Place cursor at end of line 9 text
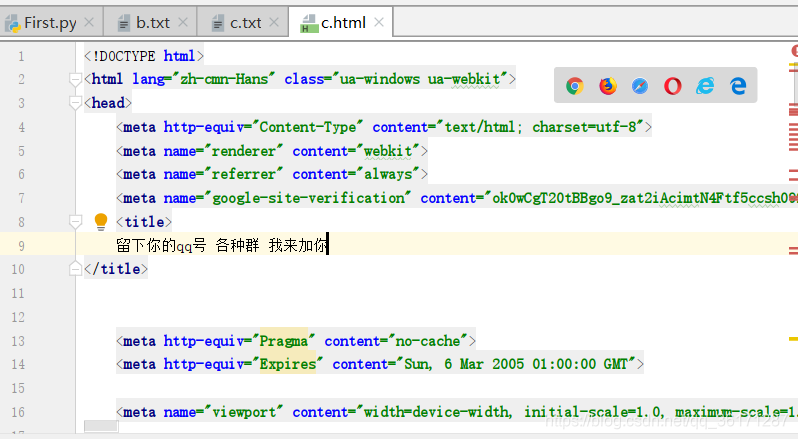 tap(328, 245)
